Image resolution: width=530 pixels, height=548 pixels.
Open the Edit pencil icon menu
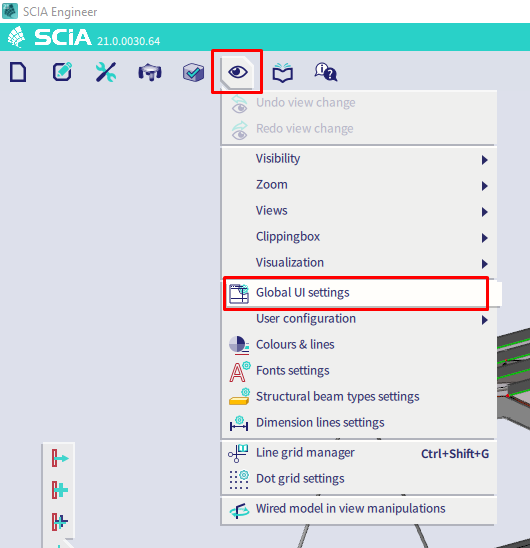[x=62, y=72]
